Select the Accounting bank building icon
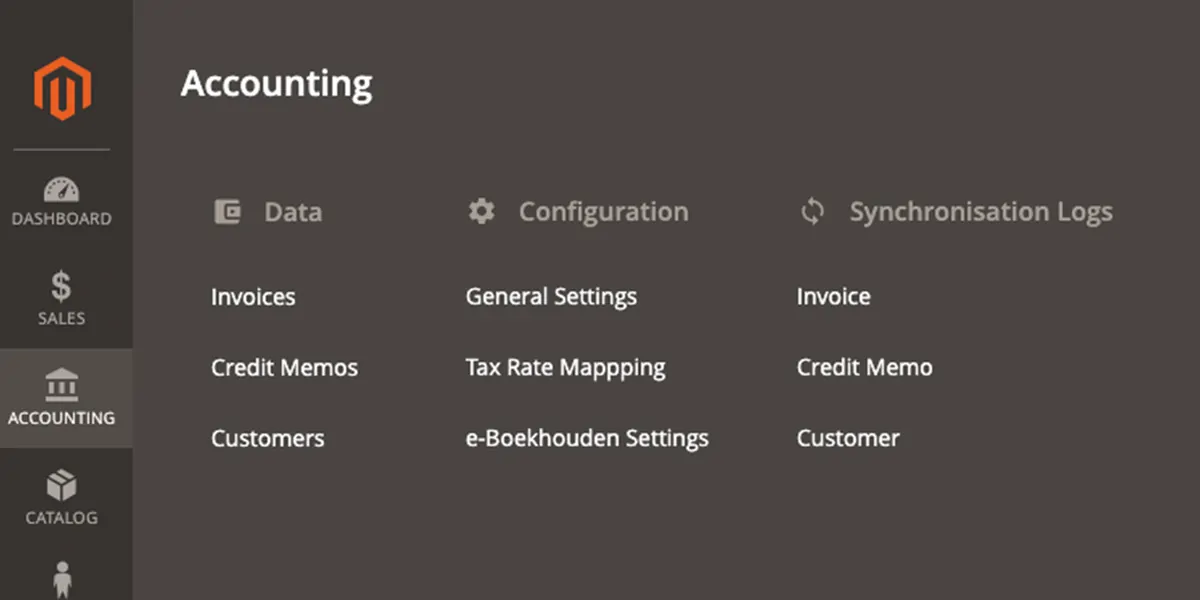Image resolution: width=1200 pixels, height=600 pixels. [62, 385]
